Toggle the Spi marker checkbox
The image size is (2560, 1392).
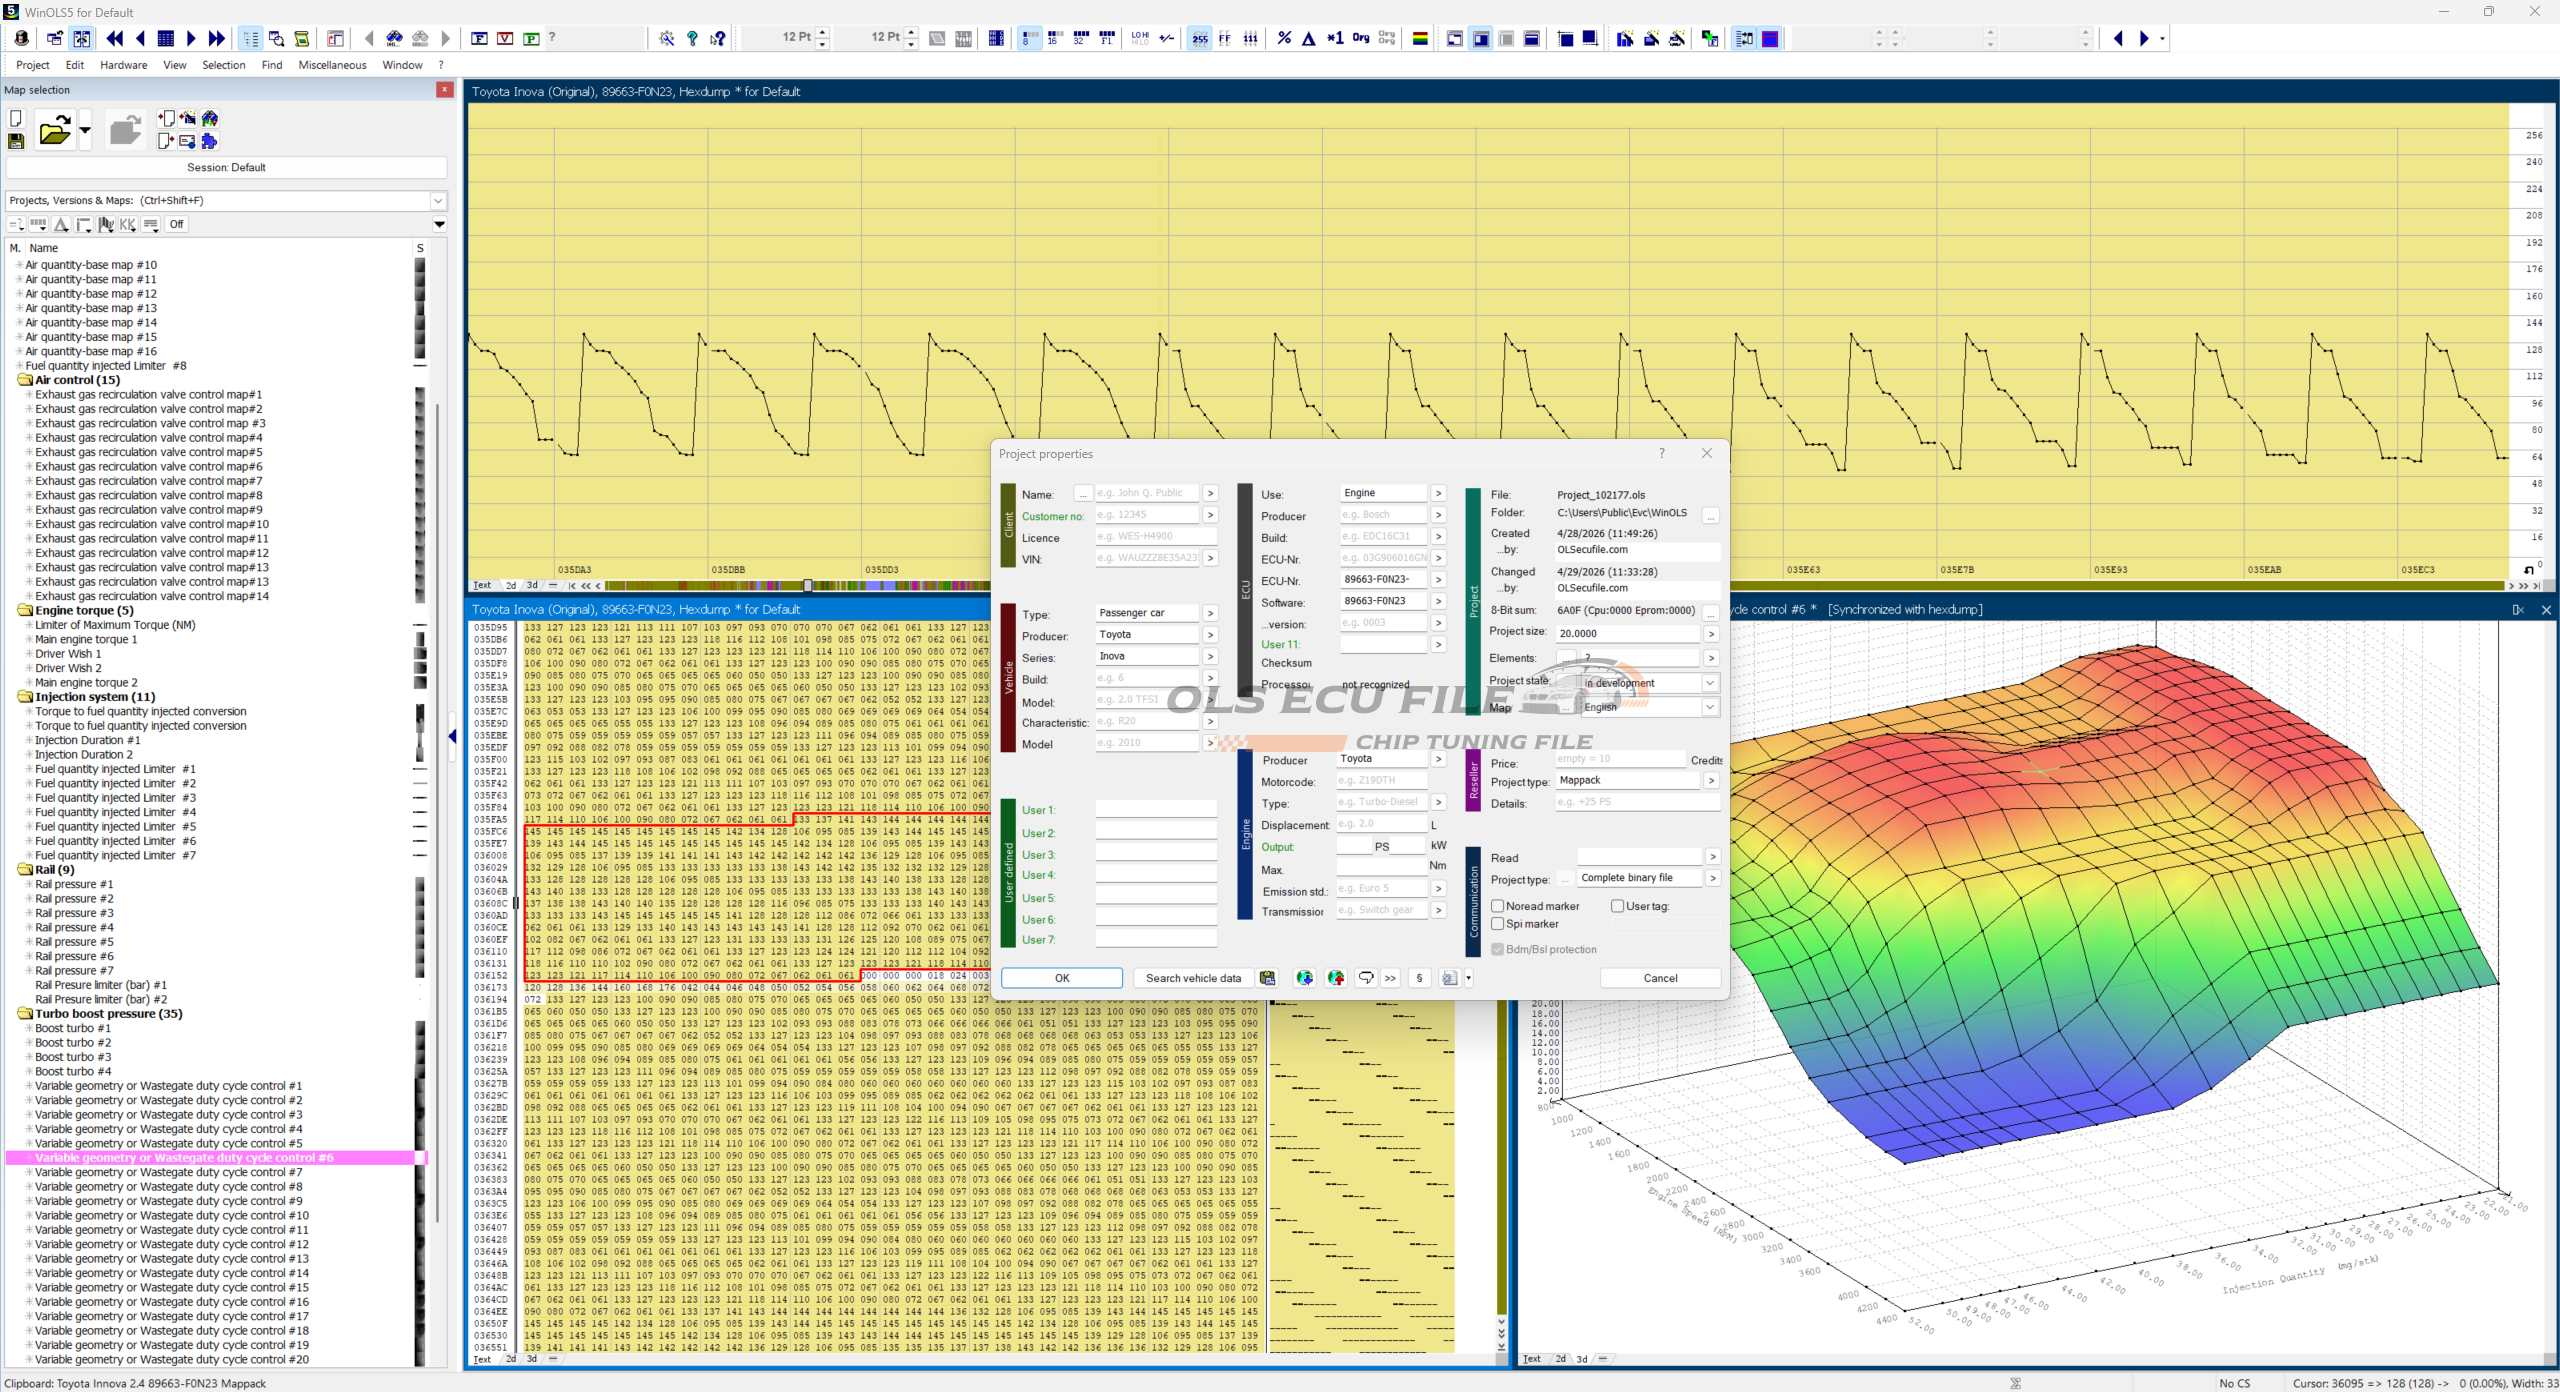[1498, 924]
